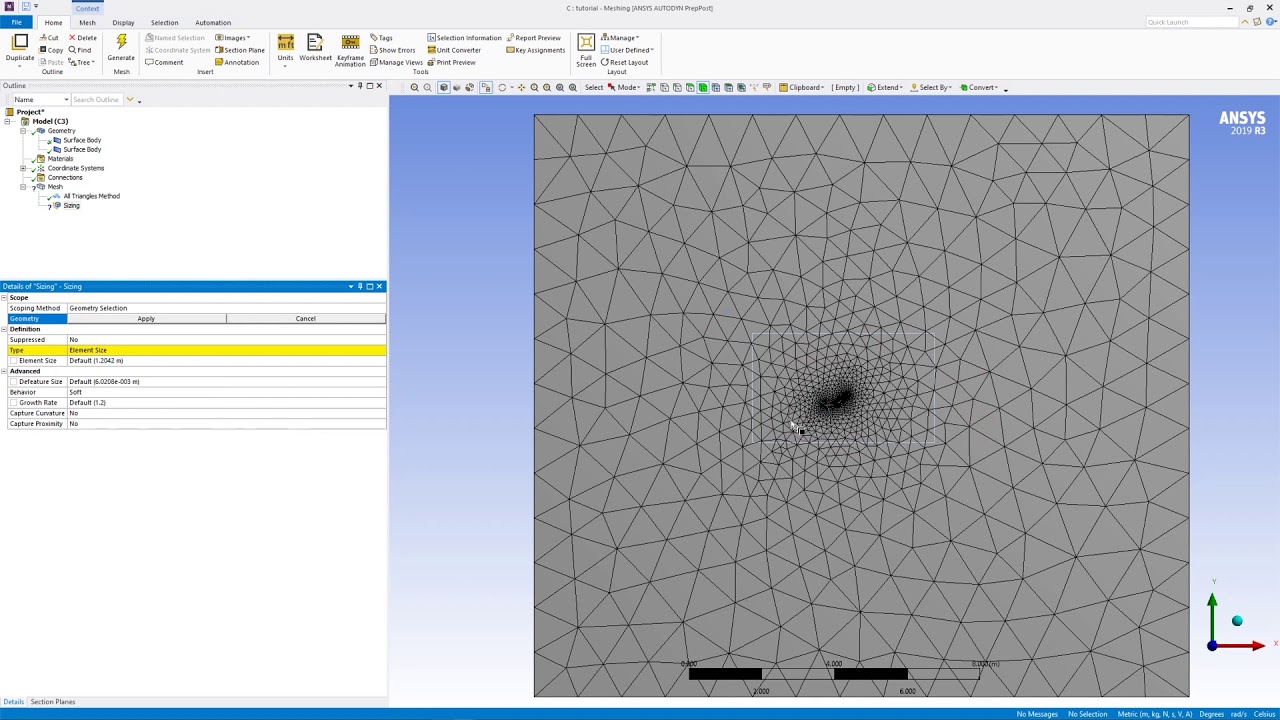The width and height of the screenshot is (1280, 720).
Task: Click Apply for Geometry scope
Action: [x=146, y=318]
